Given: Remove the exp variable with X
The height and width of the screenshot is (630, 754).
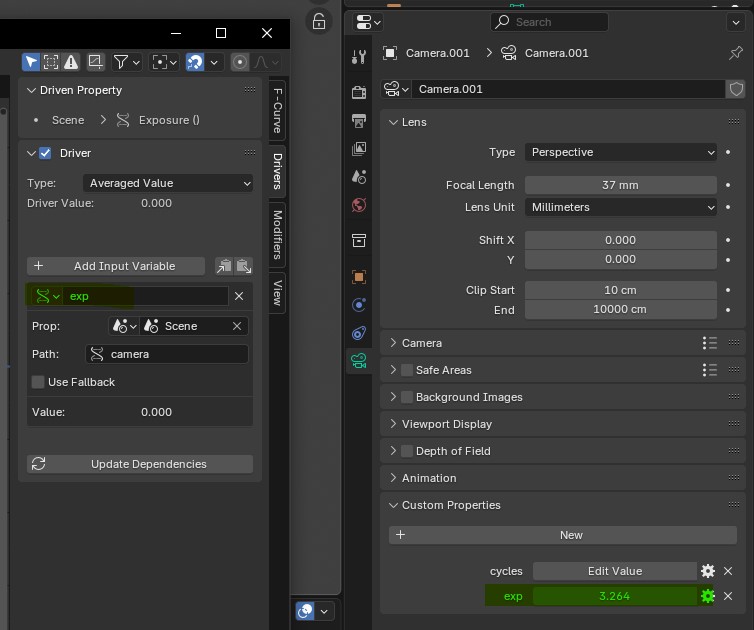Looking at the screenshot, I should [239, 296].
